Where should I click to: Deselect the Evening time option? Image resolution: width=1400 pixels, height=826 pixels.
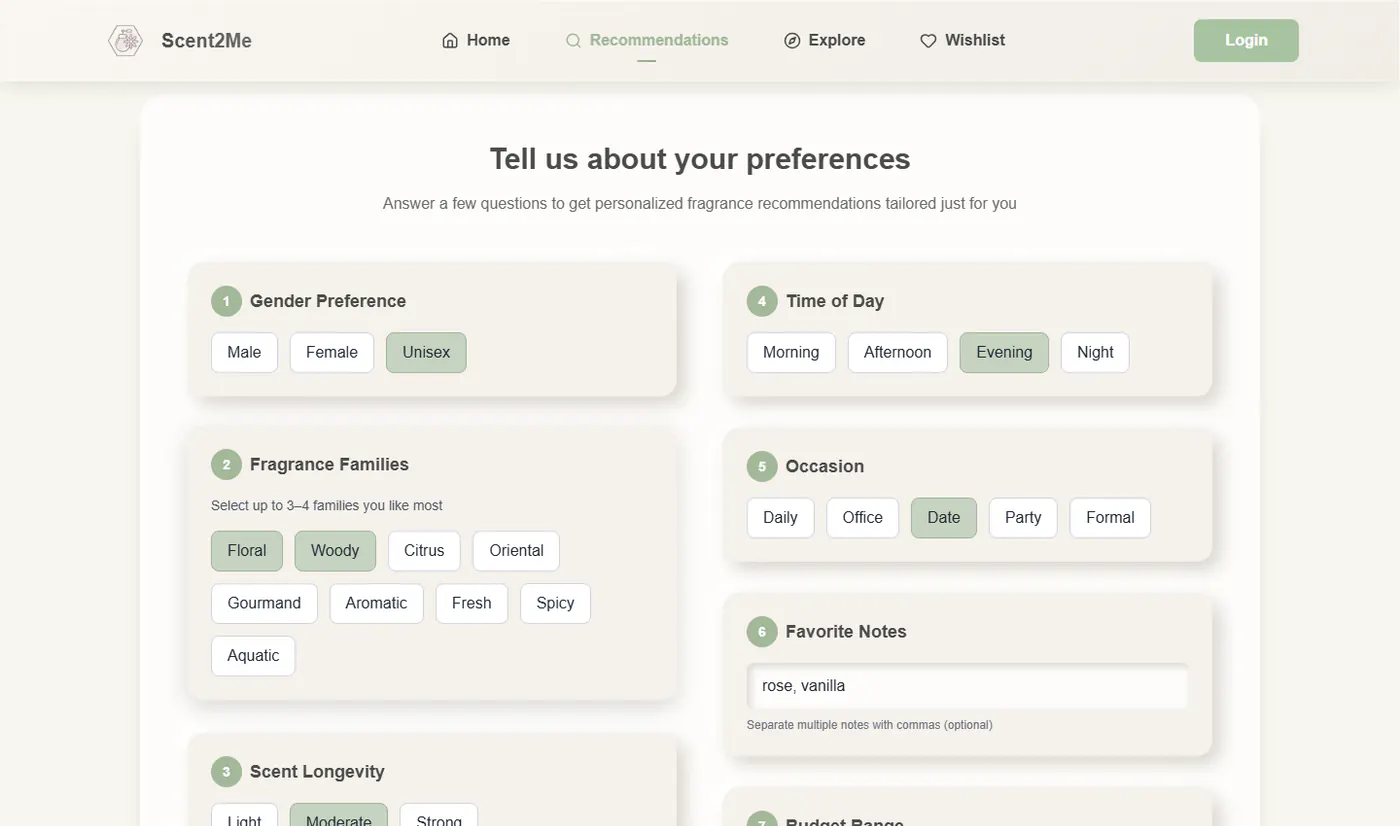[x=1004, y=352]
